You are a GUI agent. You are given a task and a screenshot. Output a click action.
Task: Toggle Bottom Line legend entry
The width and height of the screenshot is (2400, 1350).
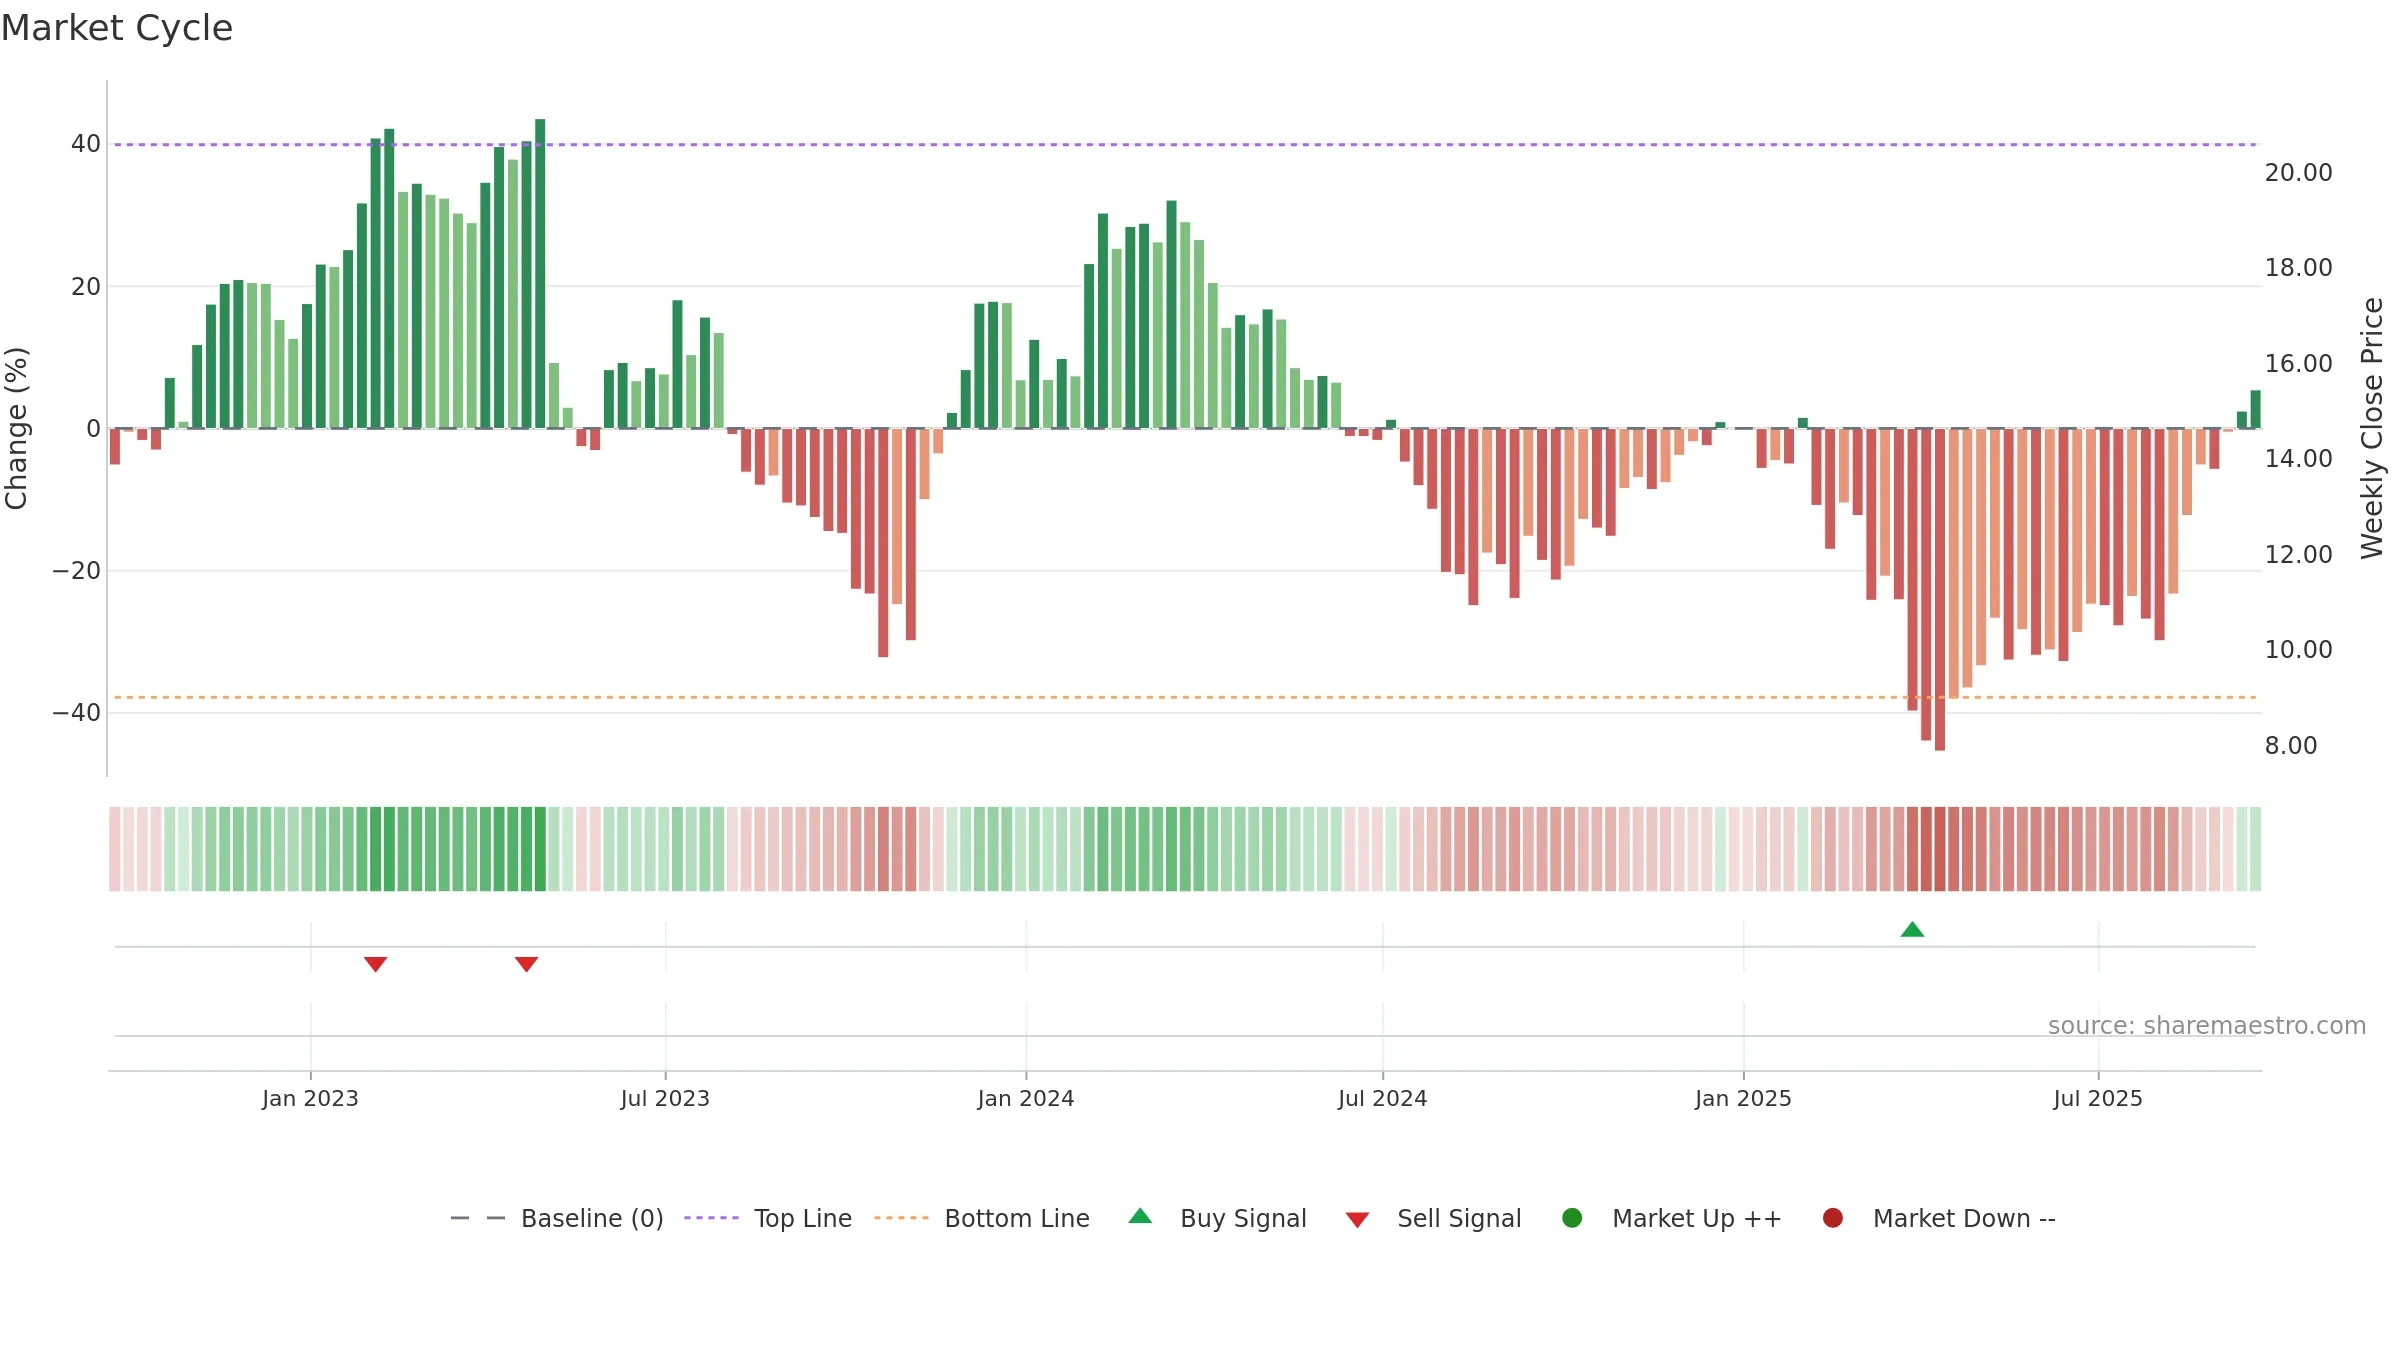tap(982, 1218)
